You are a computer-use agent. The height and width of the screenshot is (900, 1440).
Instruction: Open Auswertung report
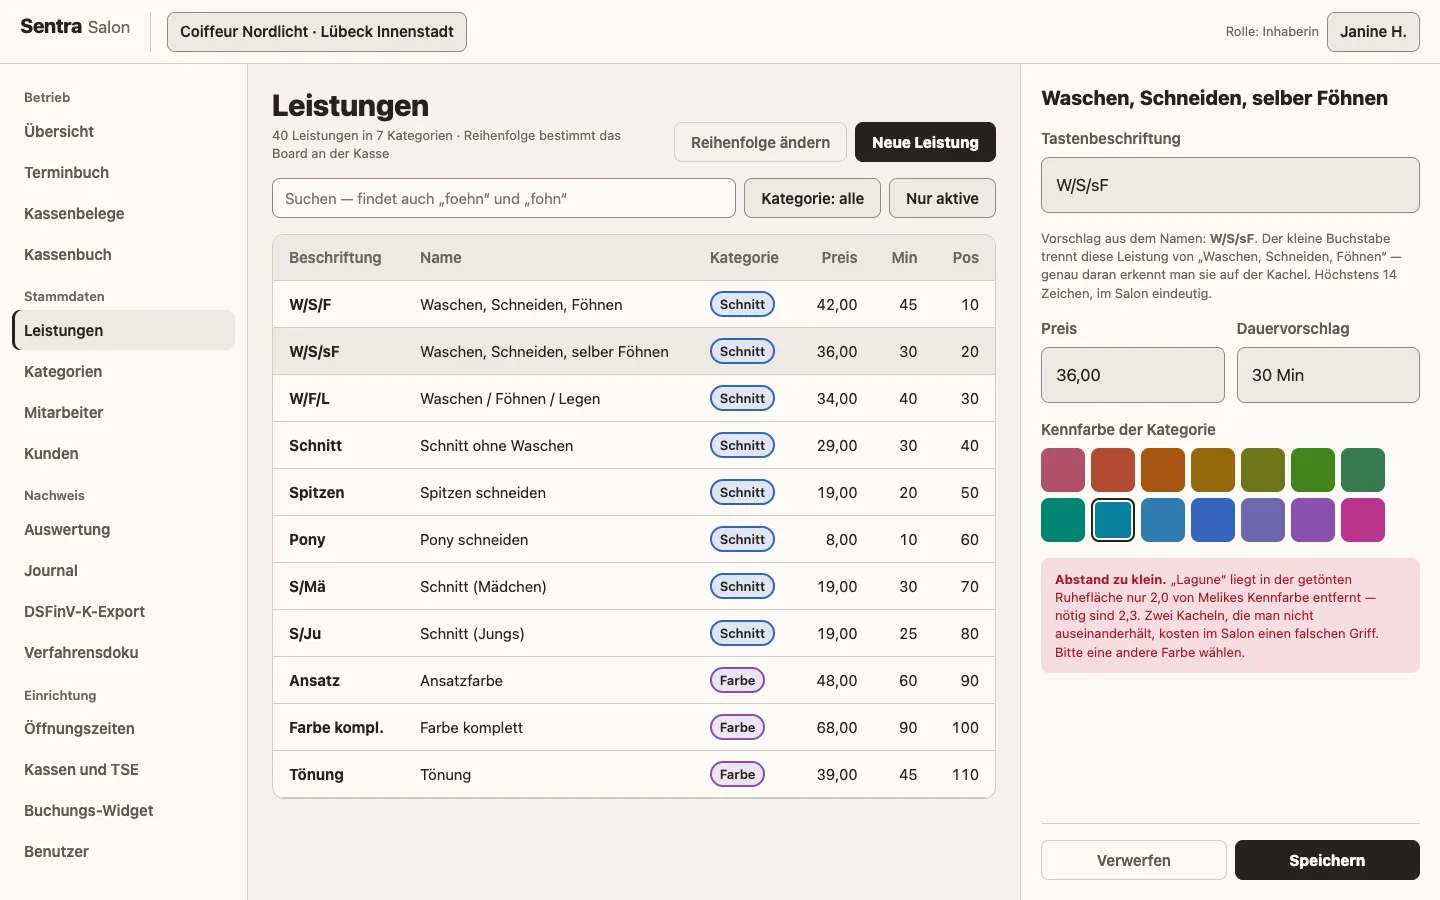[123, 530]
